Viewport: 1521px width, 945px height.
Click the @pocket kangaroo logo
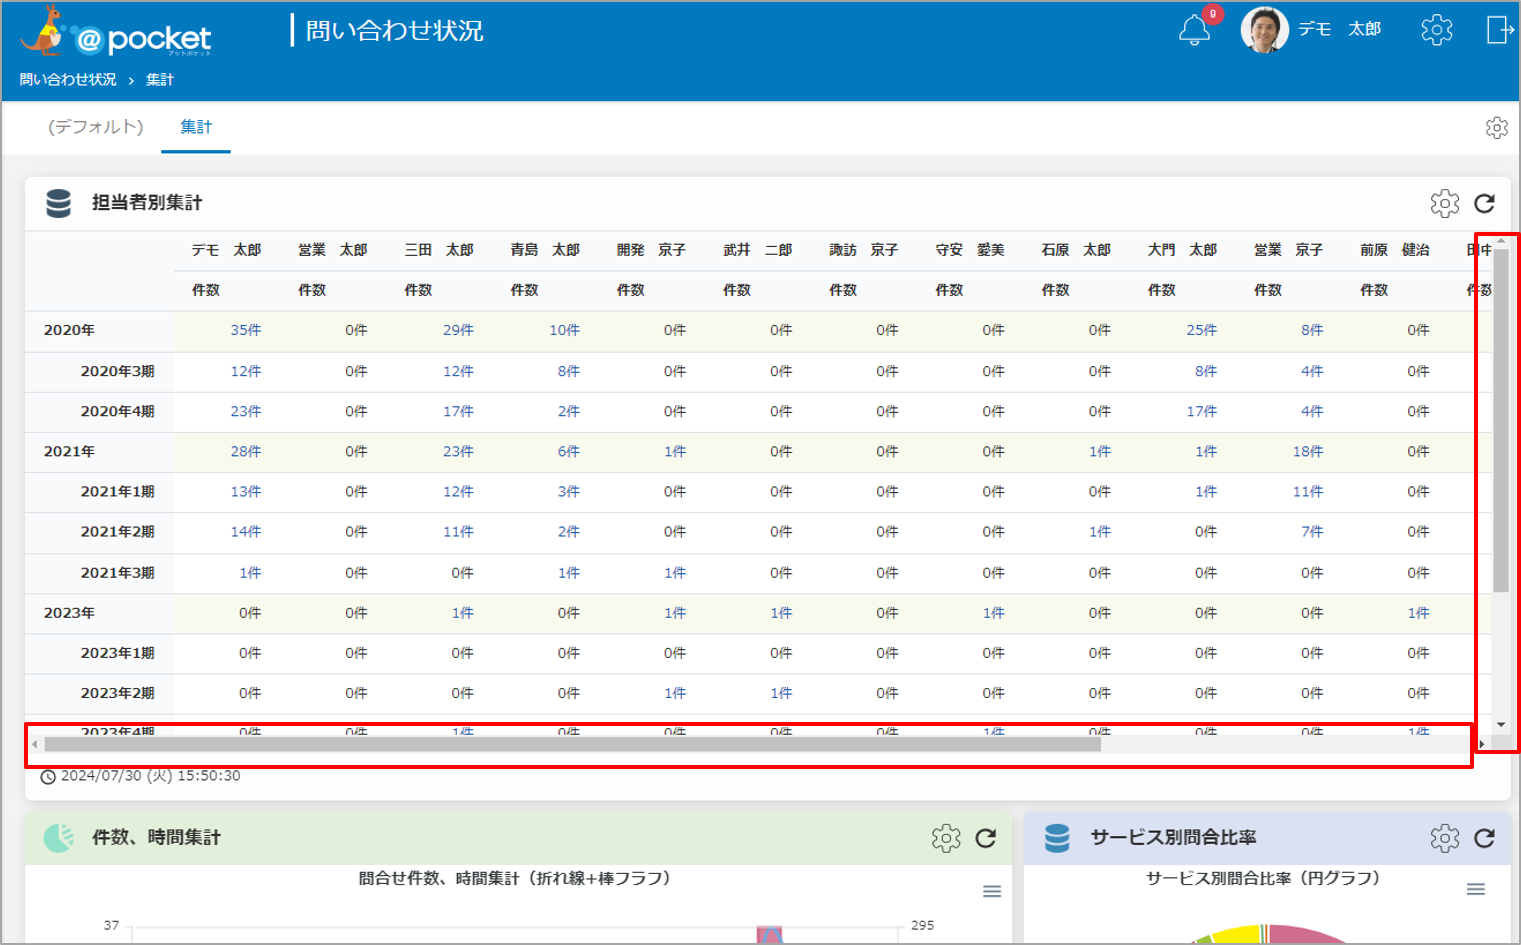[115, 32]
